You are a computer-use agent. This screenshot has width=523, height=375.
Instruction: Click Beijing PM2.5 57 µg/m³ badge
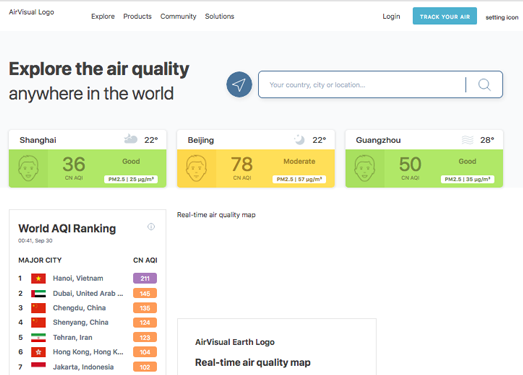(299, 179)
